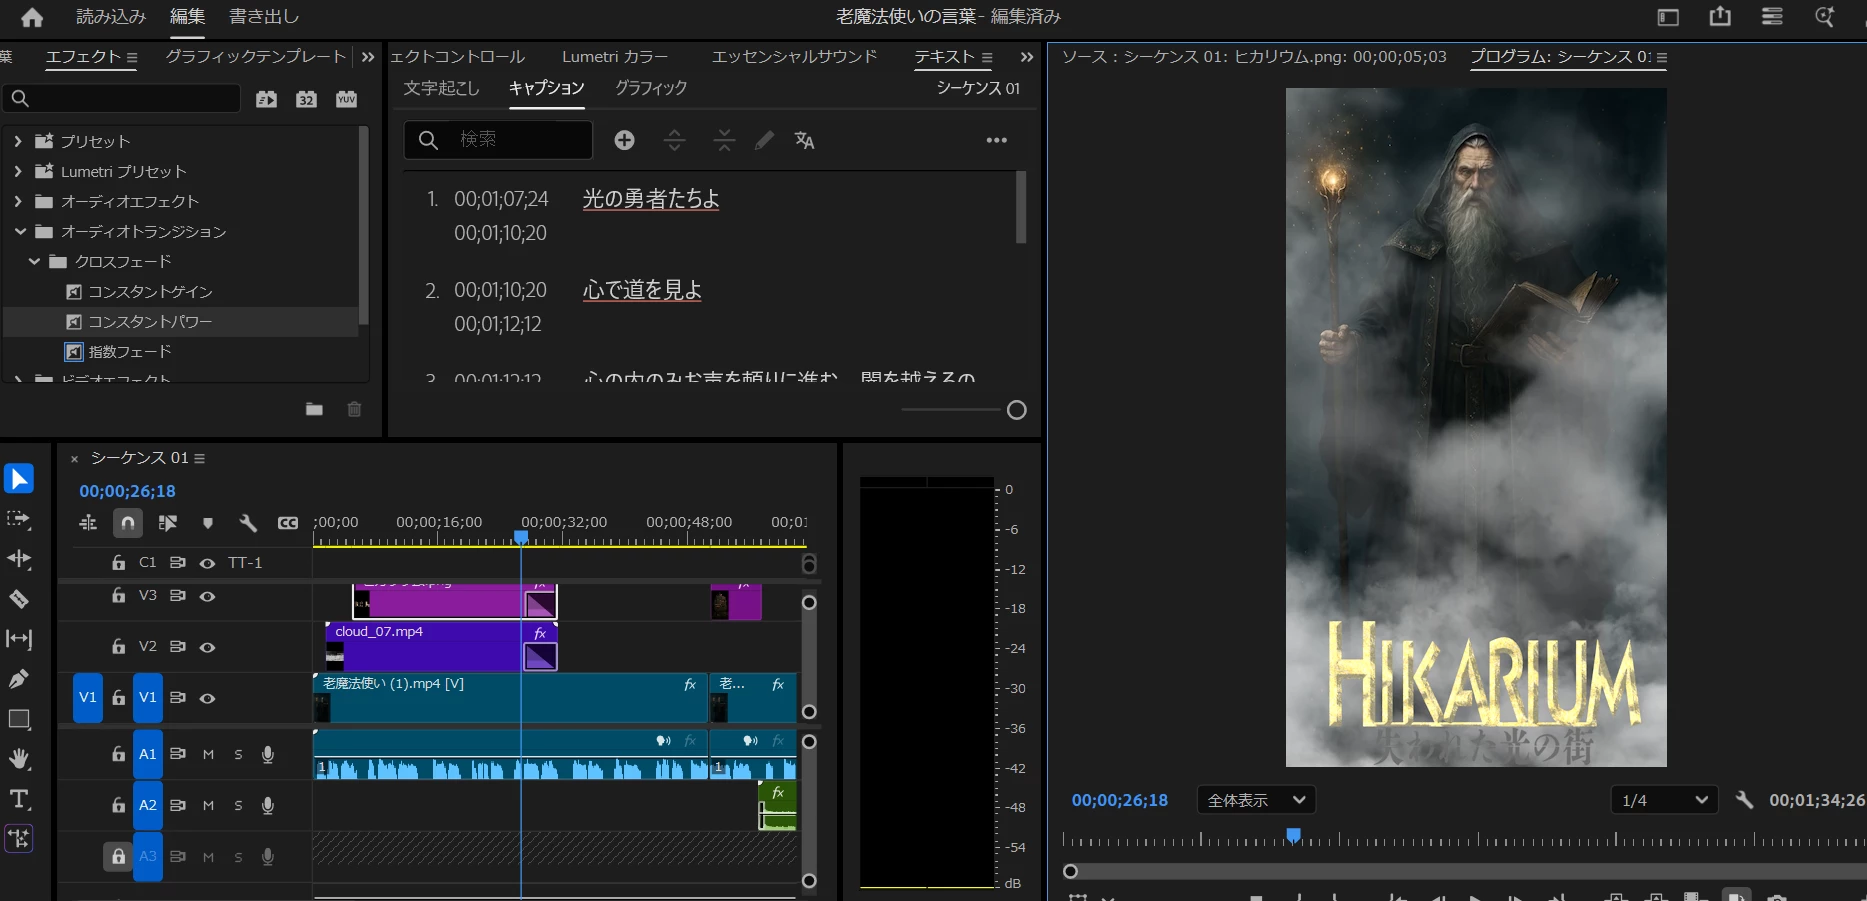
Task: Collapse the オーディオトランジション folder
Action: pos(20,231)
